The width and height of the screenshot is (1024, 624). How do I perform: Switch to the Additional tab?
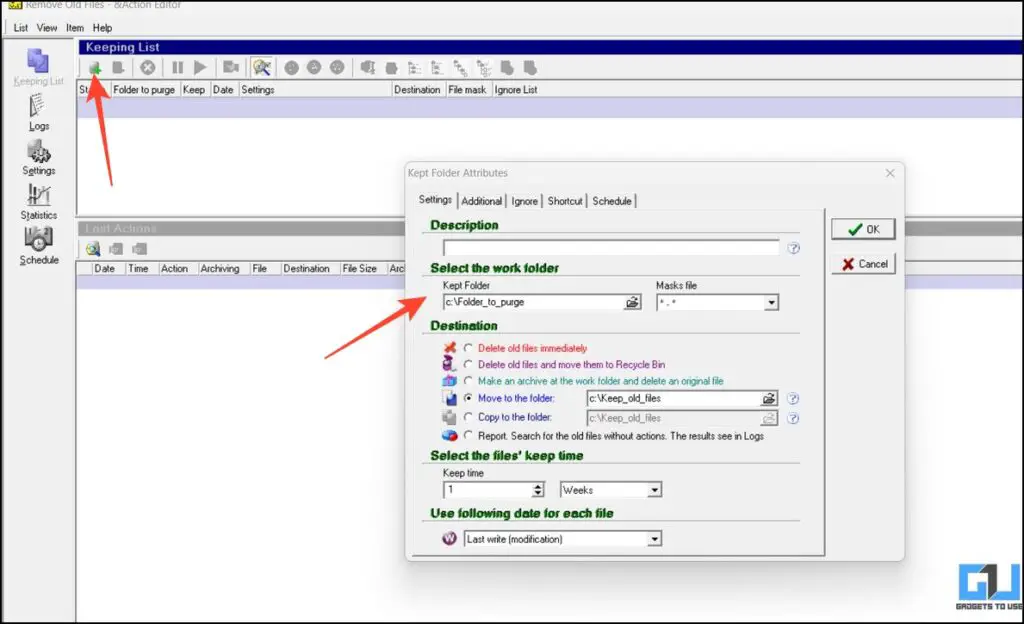481,201
